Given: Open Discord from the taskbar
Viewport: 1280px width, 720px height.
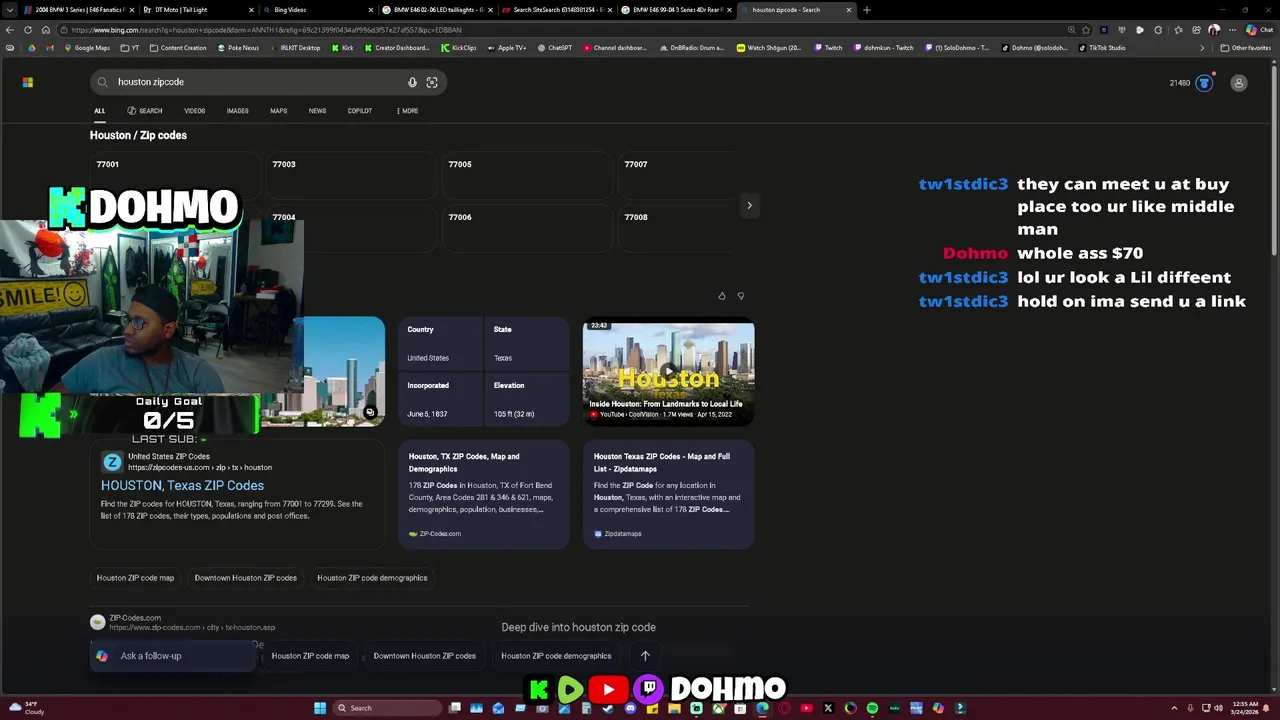Looking at the screenshot, I should [x=630, y=708].
